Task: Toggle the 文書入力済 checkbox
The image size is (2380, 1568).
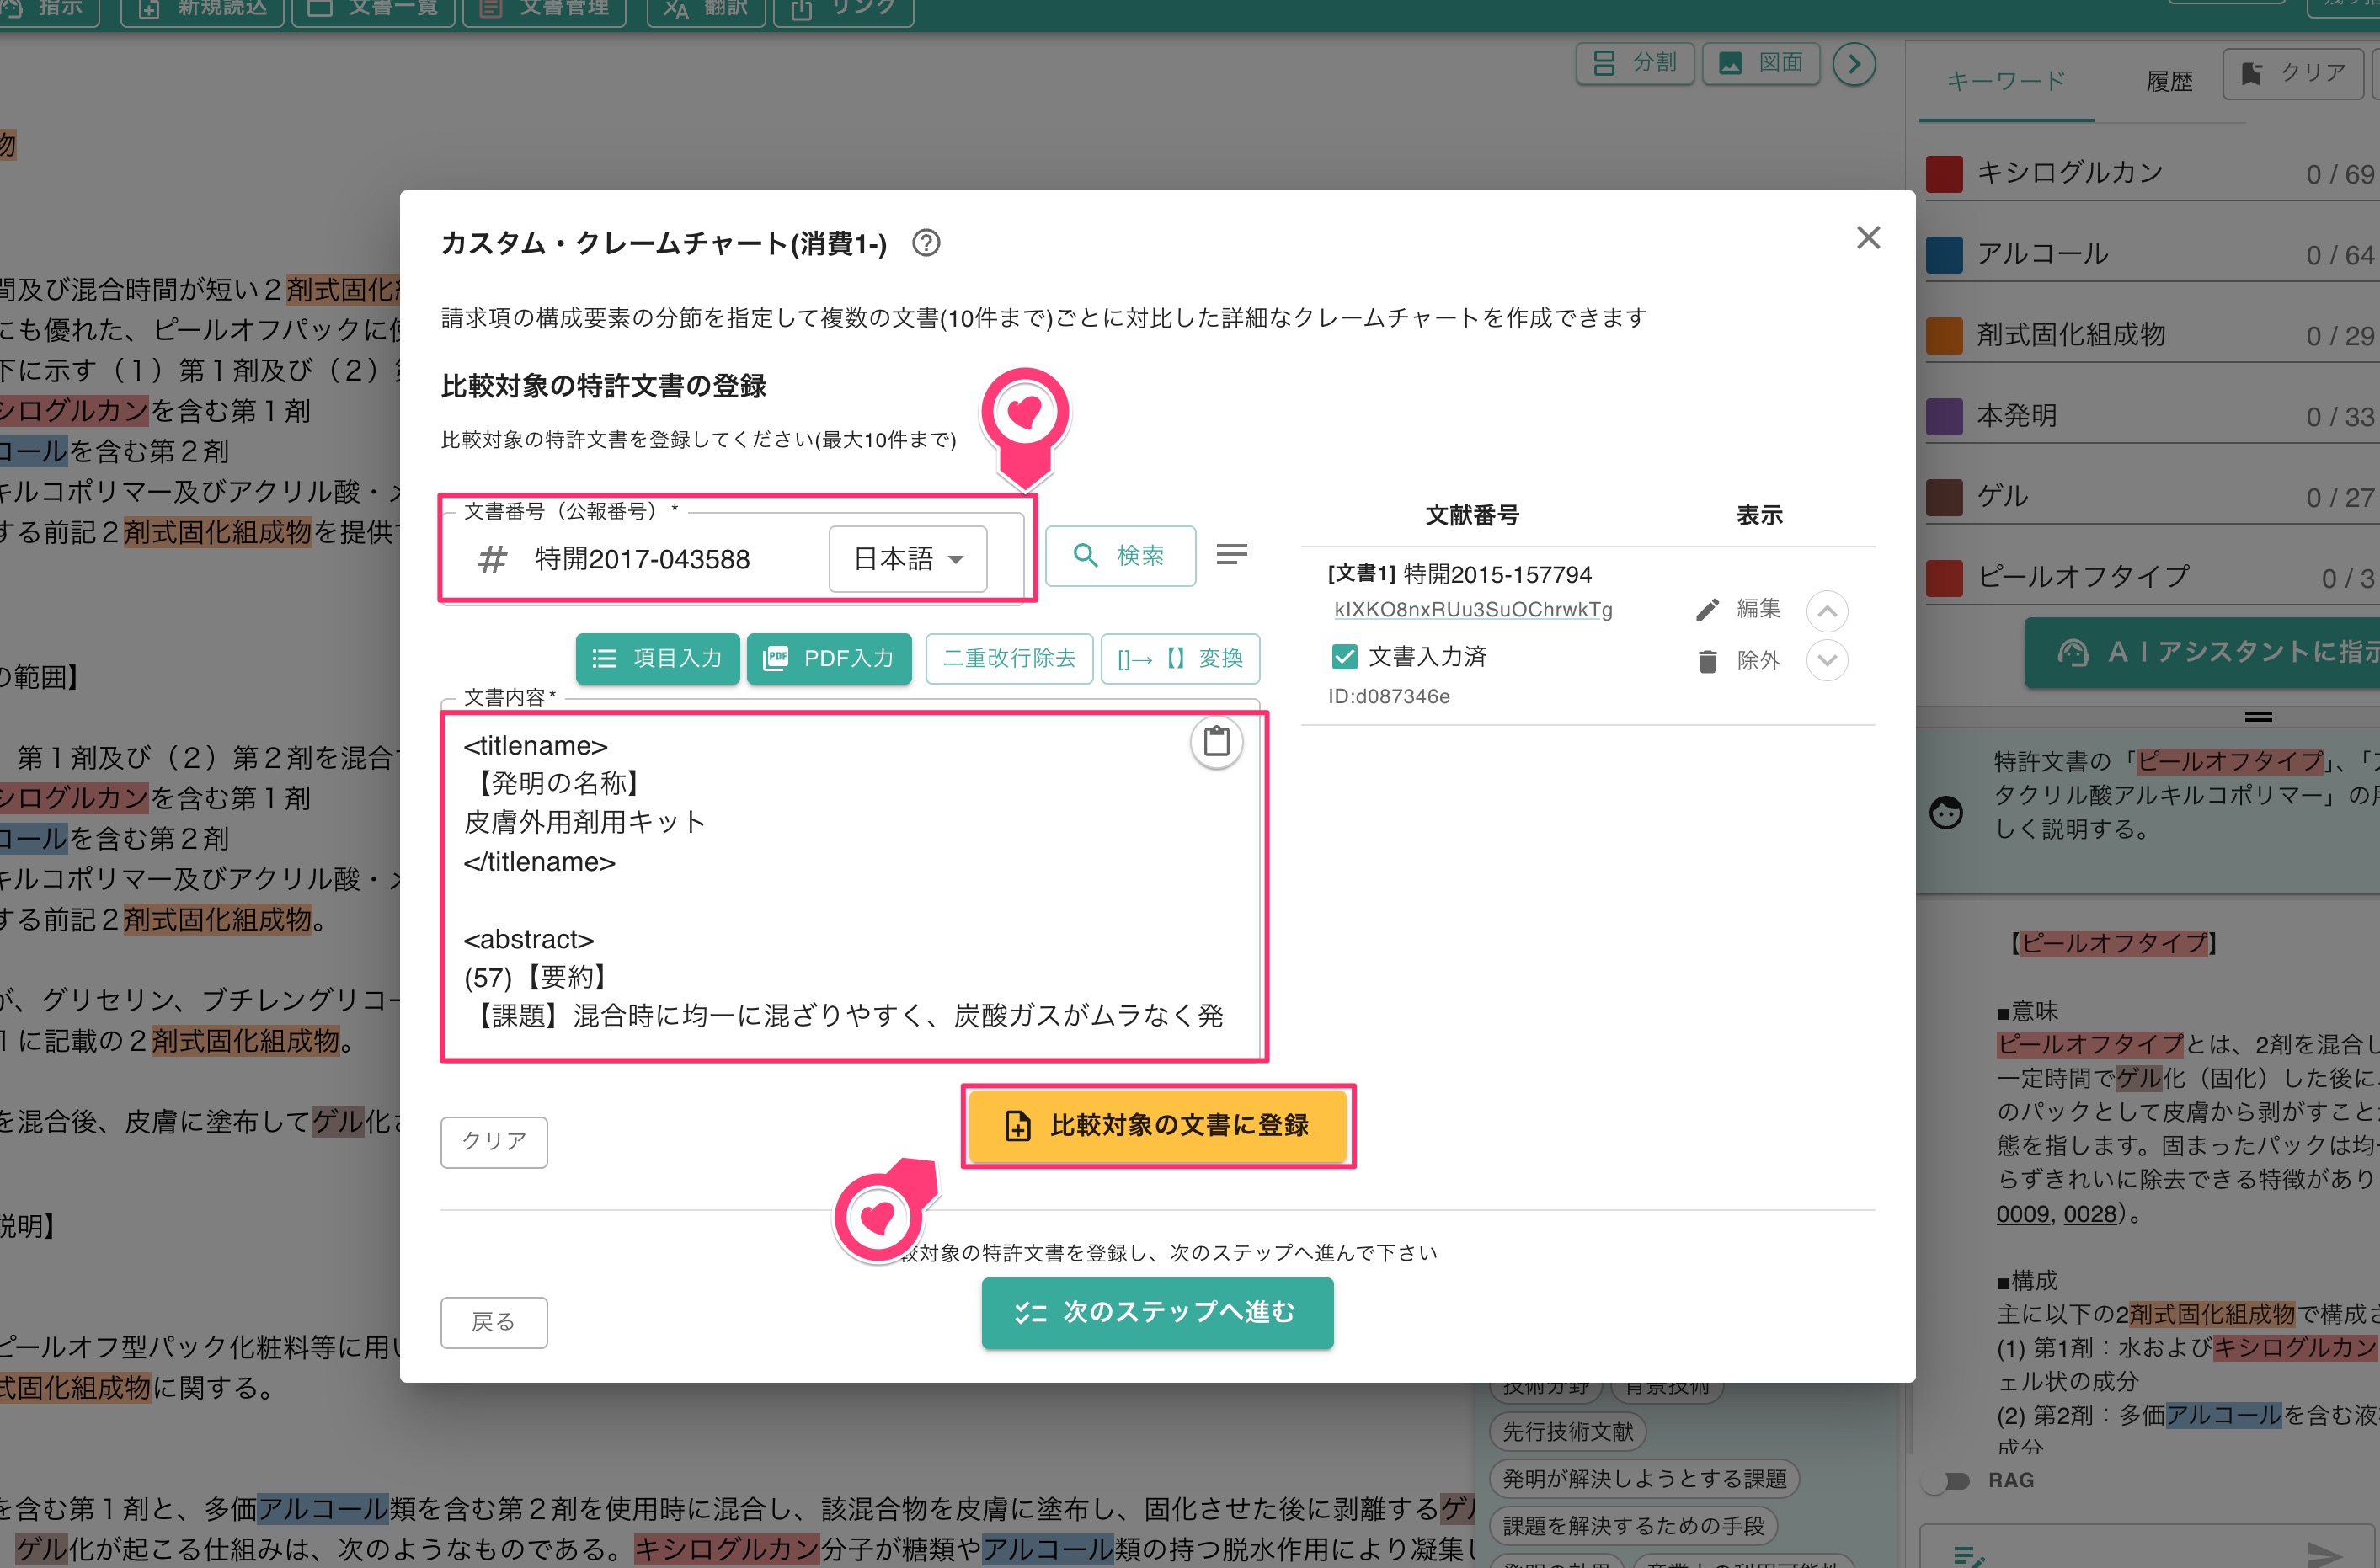Action: point(1344,657)
